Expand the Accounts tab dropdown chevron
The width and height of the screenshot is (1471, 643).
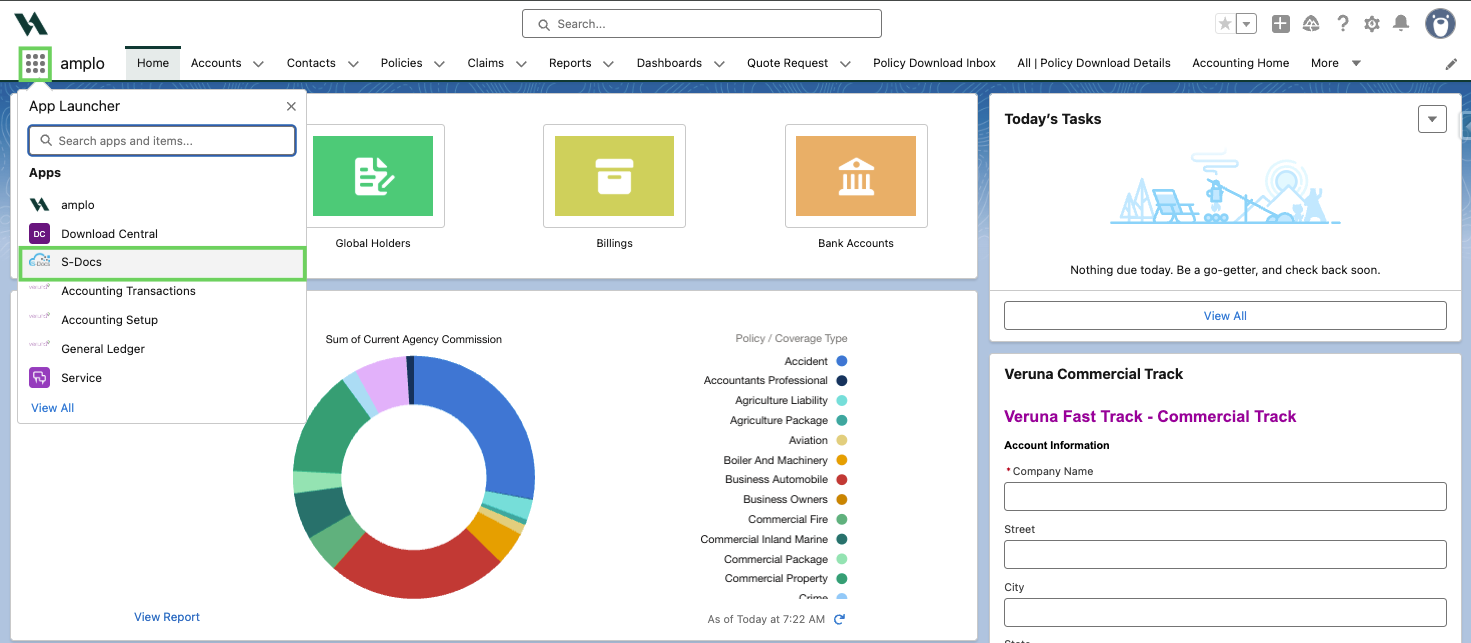(258, 64)
